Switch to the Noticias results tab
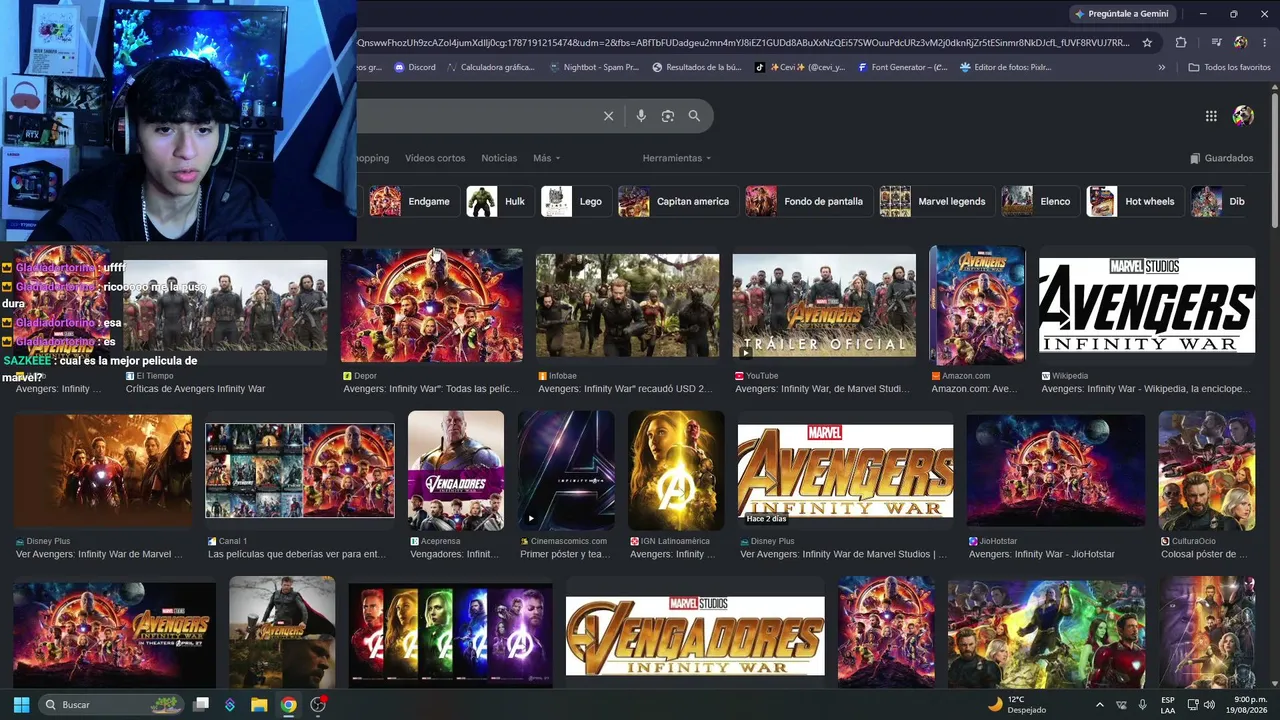 [499, 158]
